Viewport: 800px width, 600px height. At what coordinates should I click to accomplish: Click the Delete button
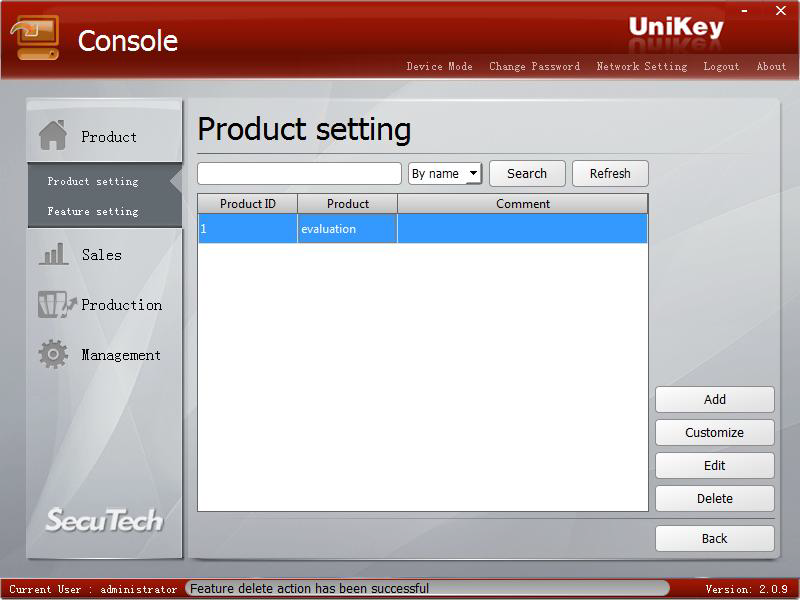coord(714,498)
